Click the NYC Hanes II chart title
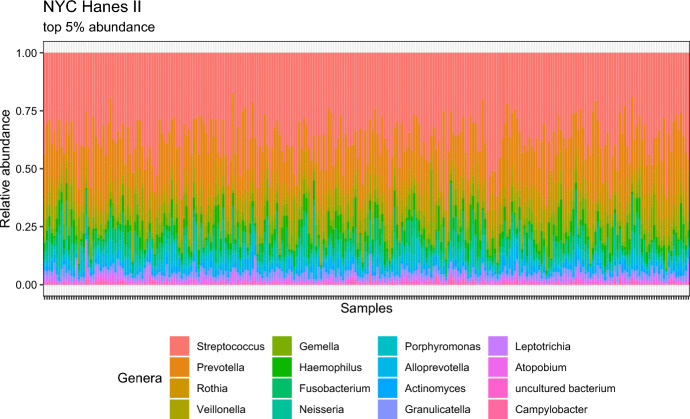690x419 pixels. tap(92, 7)
